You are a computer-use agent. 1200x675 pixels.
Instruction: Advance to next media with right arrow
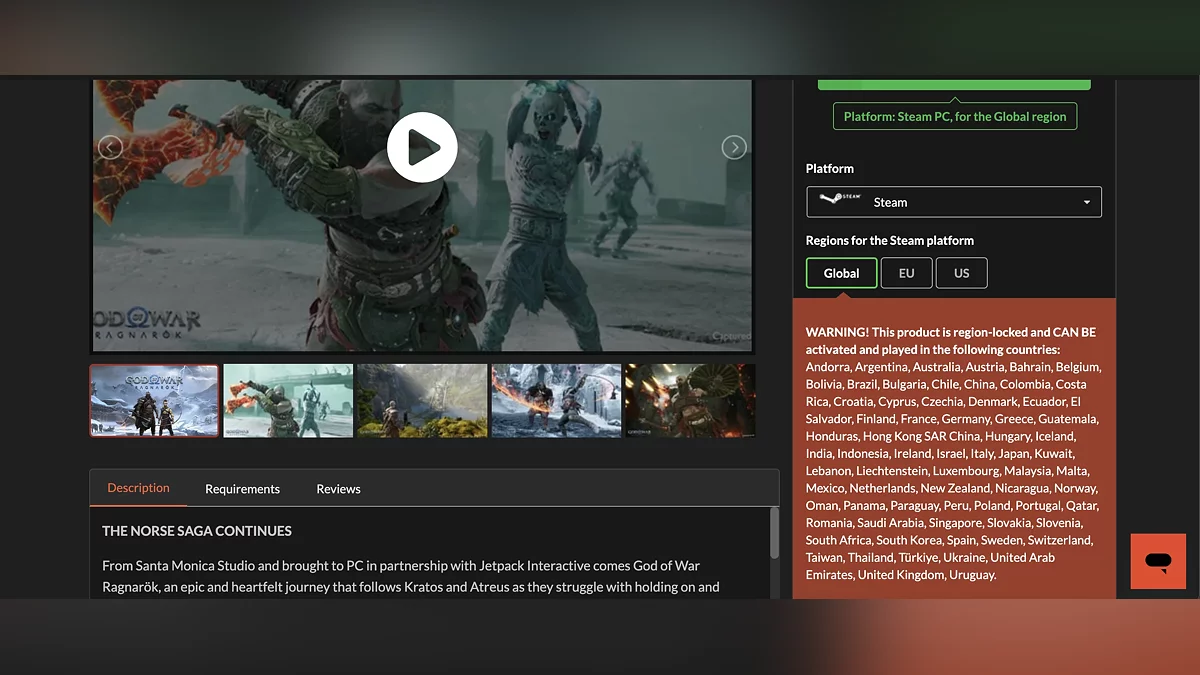(734, 148)
